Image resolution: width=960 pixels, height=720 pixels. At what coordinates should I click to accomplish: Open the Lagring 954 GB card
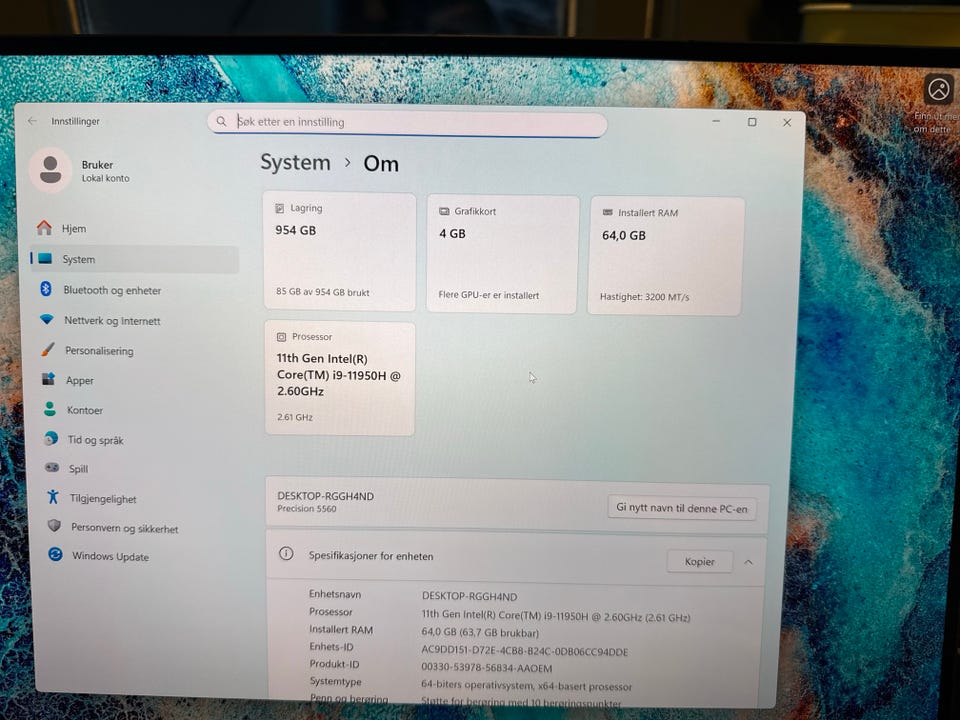tap(340, 252)
